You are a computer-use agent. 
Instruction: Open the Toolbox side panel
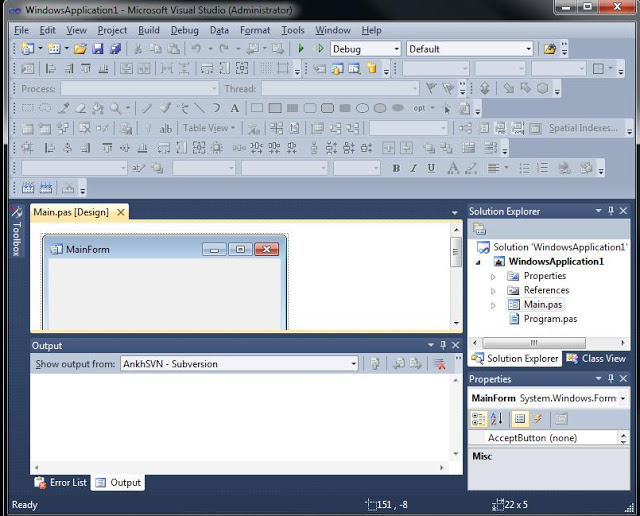[16, 231]
